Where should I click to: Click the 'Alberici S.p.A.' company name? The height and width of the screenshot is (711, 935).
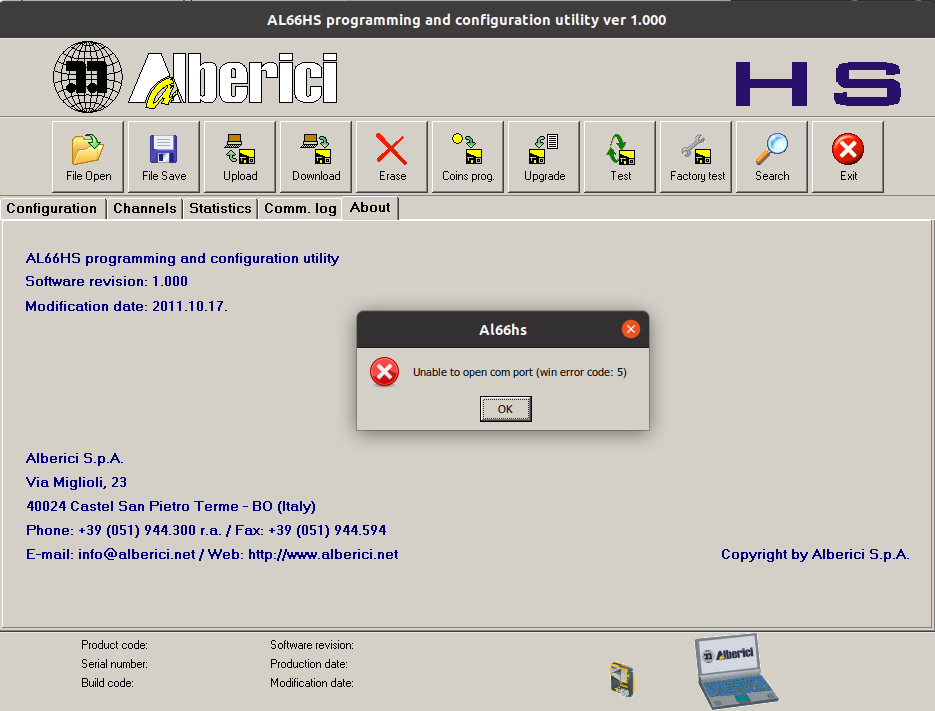coord(75,458)
